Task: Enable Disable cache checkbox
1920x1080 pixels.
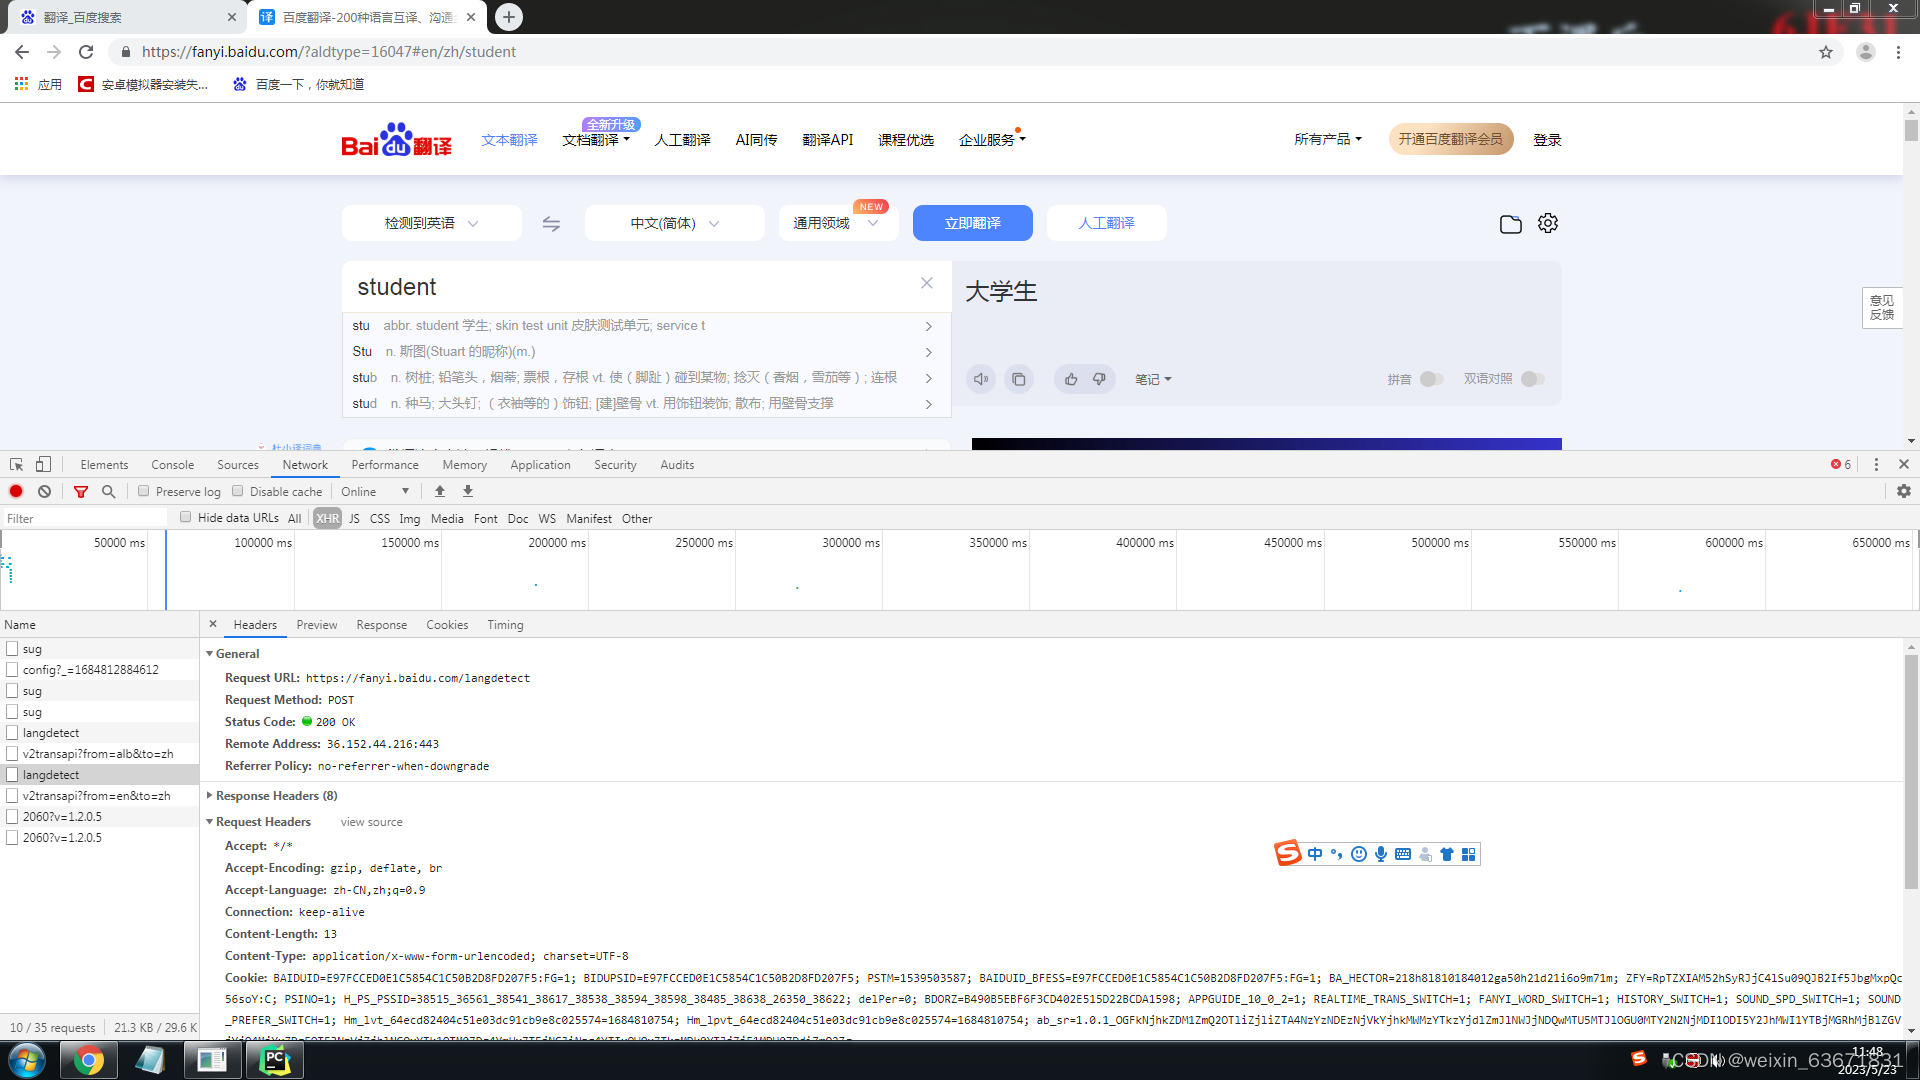Action: coord(238,491)
